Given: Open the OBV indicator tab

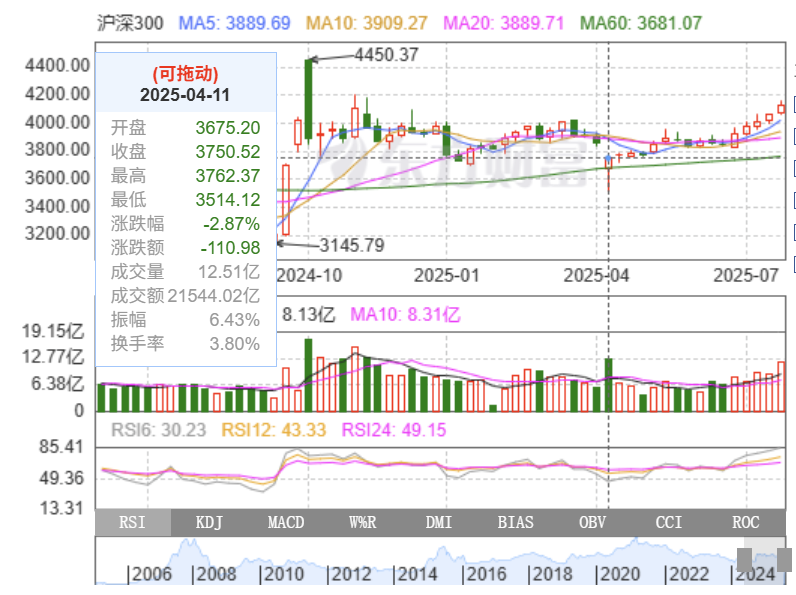Looking at the screenshot, I should [x=592, y=523].
